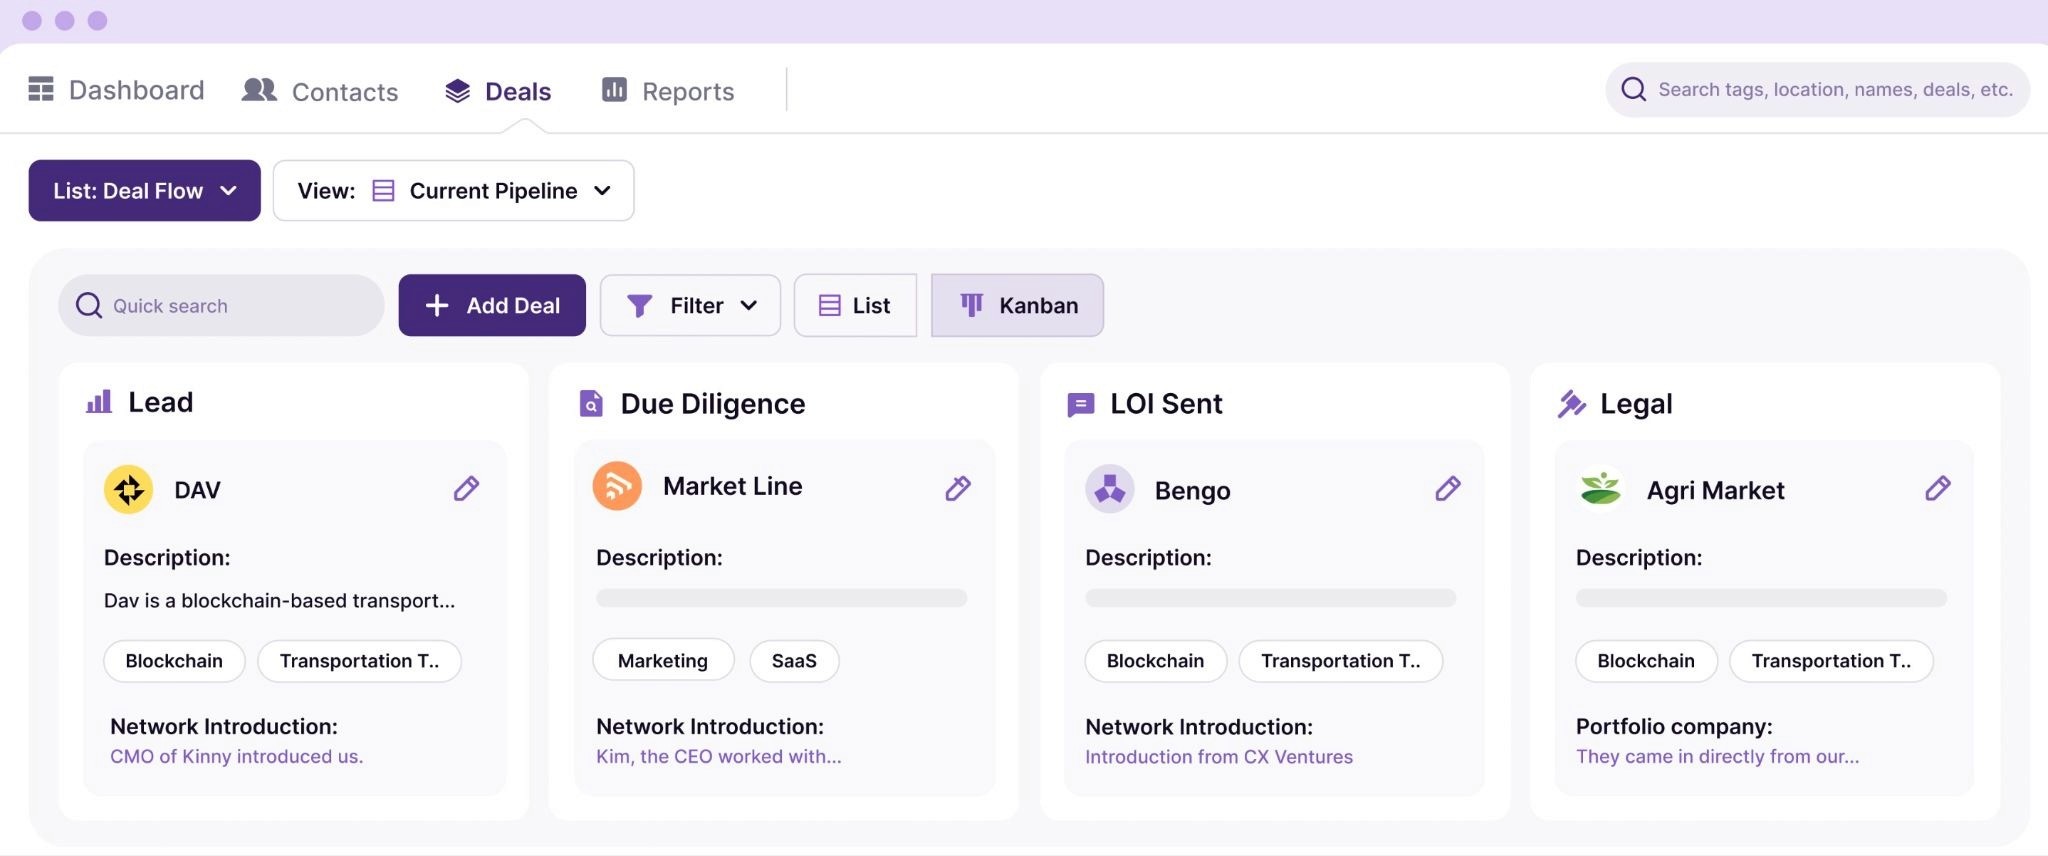
Task: Click the Quick search magnifier icon
Action: (88, 305)
